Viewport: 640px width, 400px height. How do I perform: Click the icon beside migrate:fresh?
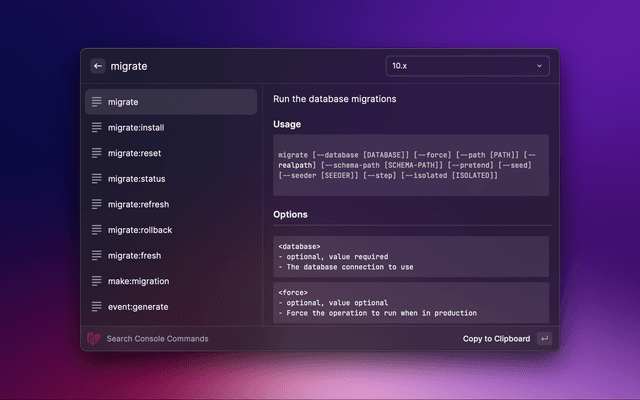(x=97, y=255)
